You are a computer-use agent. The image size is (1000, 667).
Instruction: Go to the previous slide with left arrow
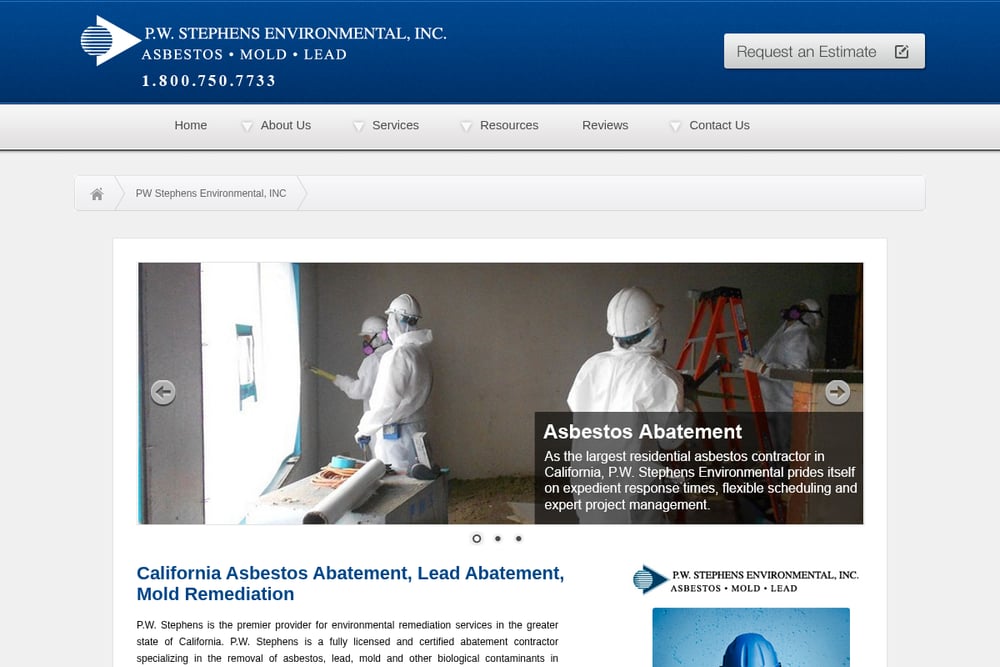tap(163, 392)
